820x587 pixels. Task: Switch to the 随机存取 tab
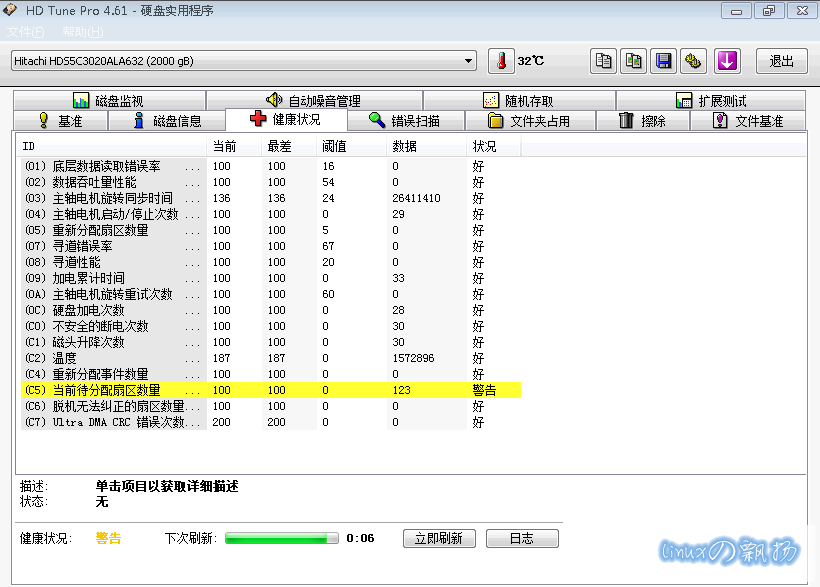518,101
